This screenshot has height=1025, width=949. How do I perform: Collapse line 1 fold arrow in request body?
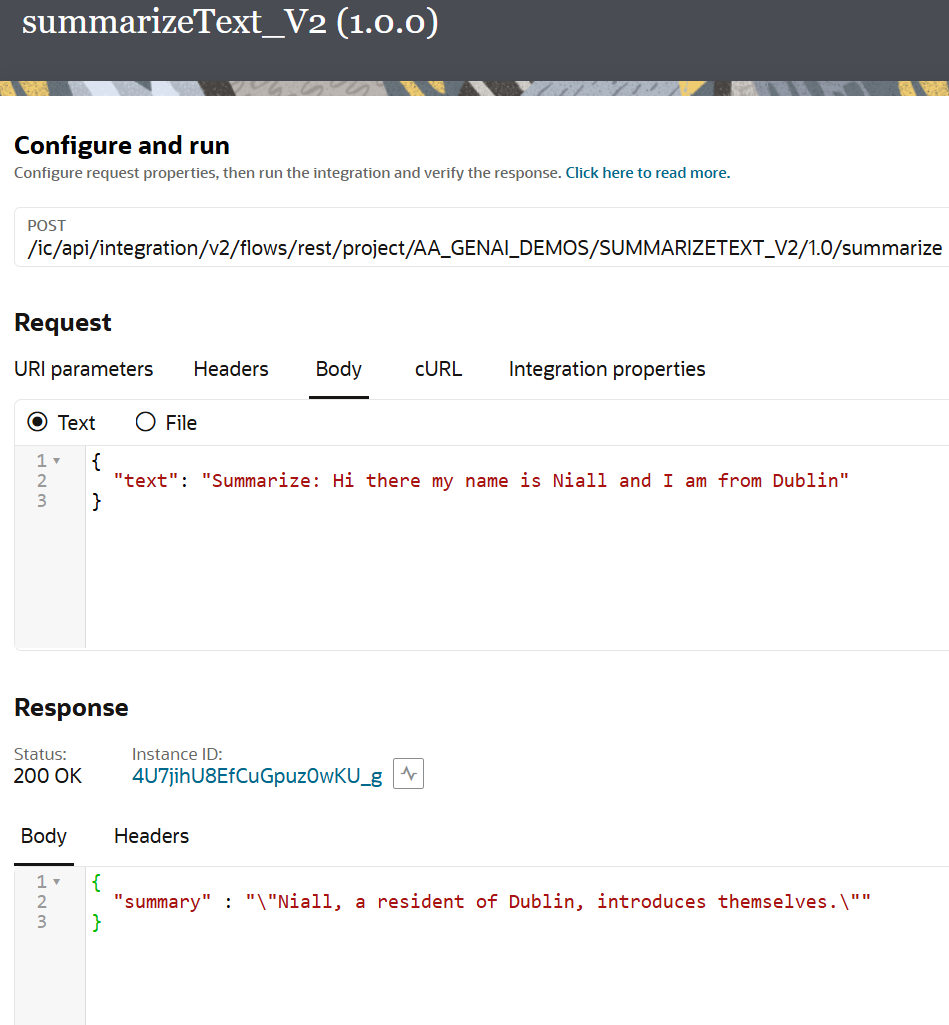point(57,461)
